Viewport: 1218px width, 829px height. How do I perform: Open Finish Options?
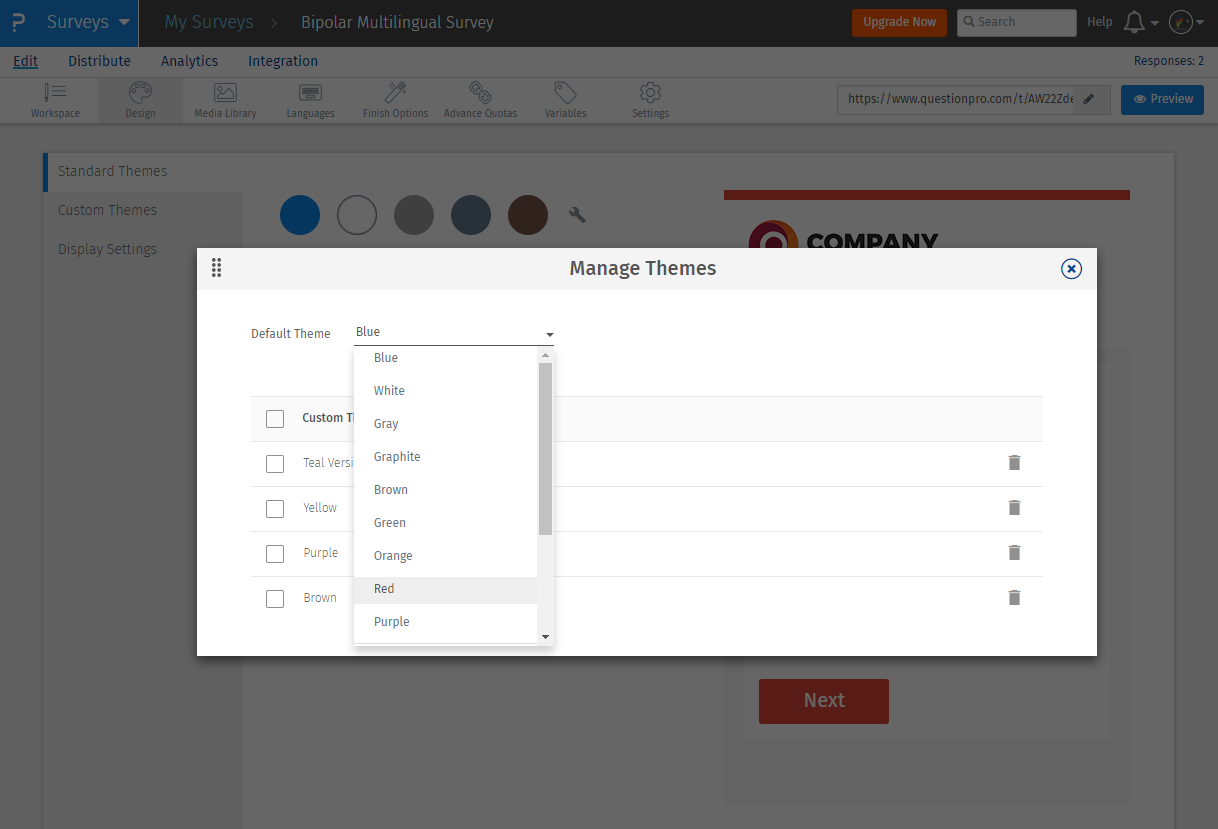click(x=394, y=99)
